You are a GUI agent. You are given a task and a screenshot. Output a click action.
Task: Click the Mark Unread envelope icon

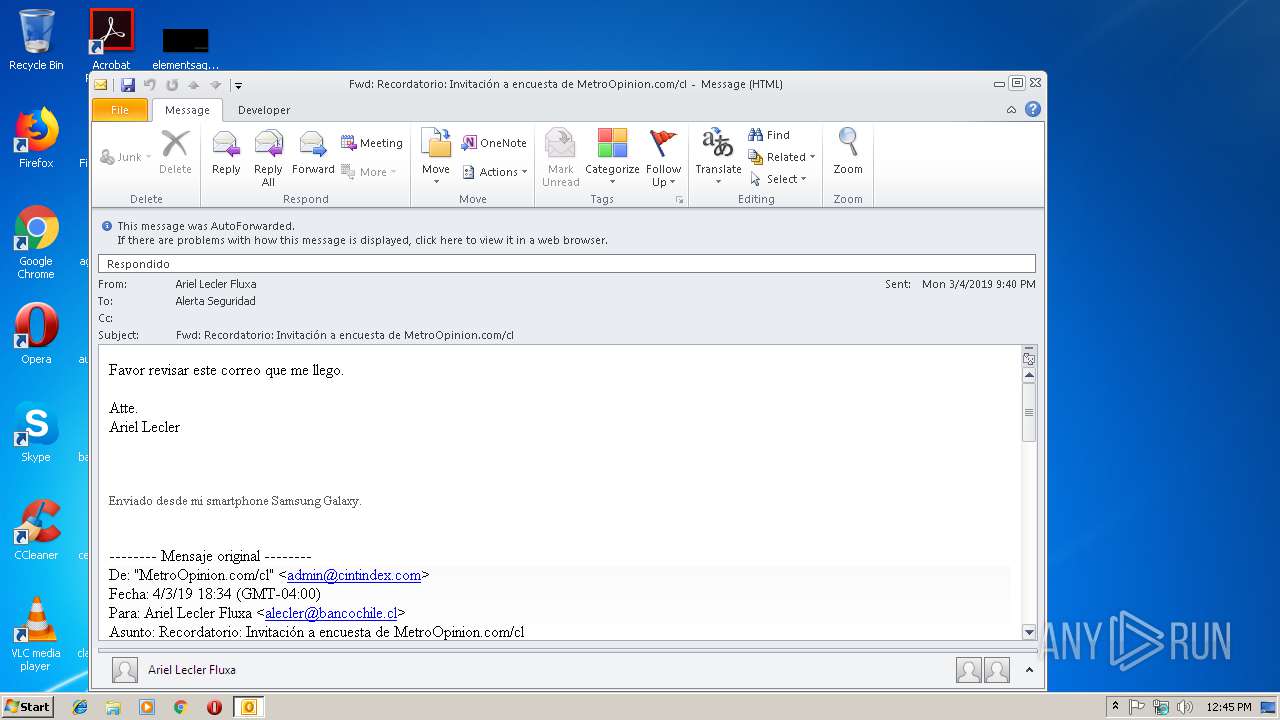(560, 143)
